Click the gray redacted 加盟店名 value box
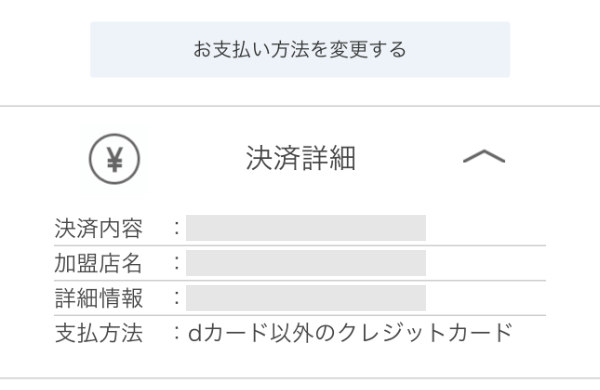 306,263
